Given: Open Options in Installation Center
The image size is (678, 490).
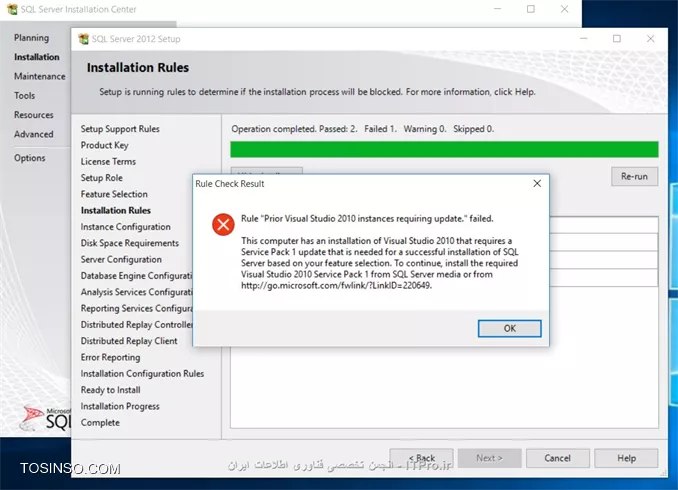Looking at the screenshot, I should [x=29, y=158].
